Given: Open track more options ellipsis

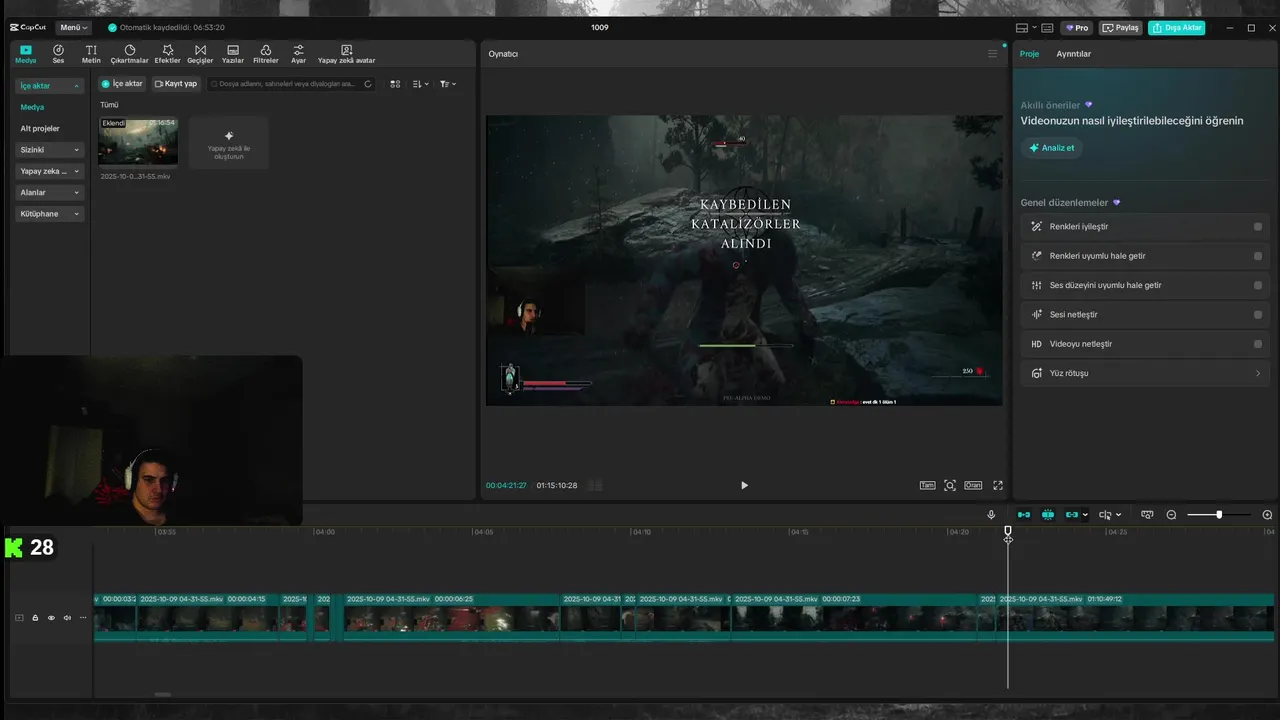Looking at the screenshot, I should 83,618.
